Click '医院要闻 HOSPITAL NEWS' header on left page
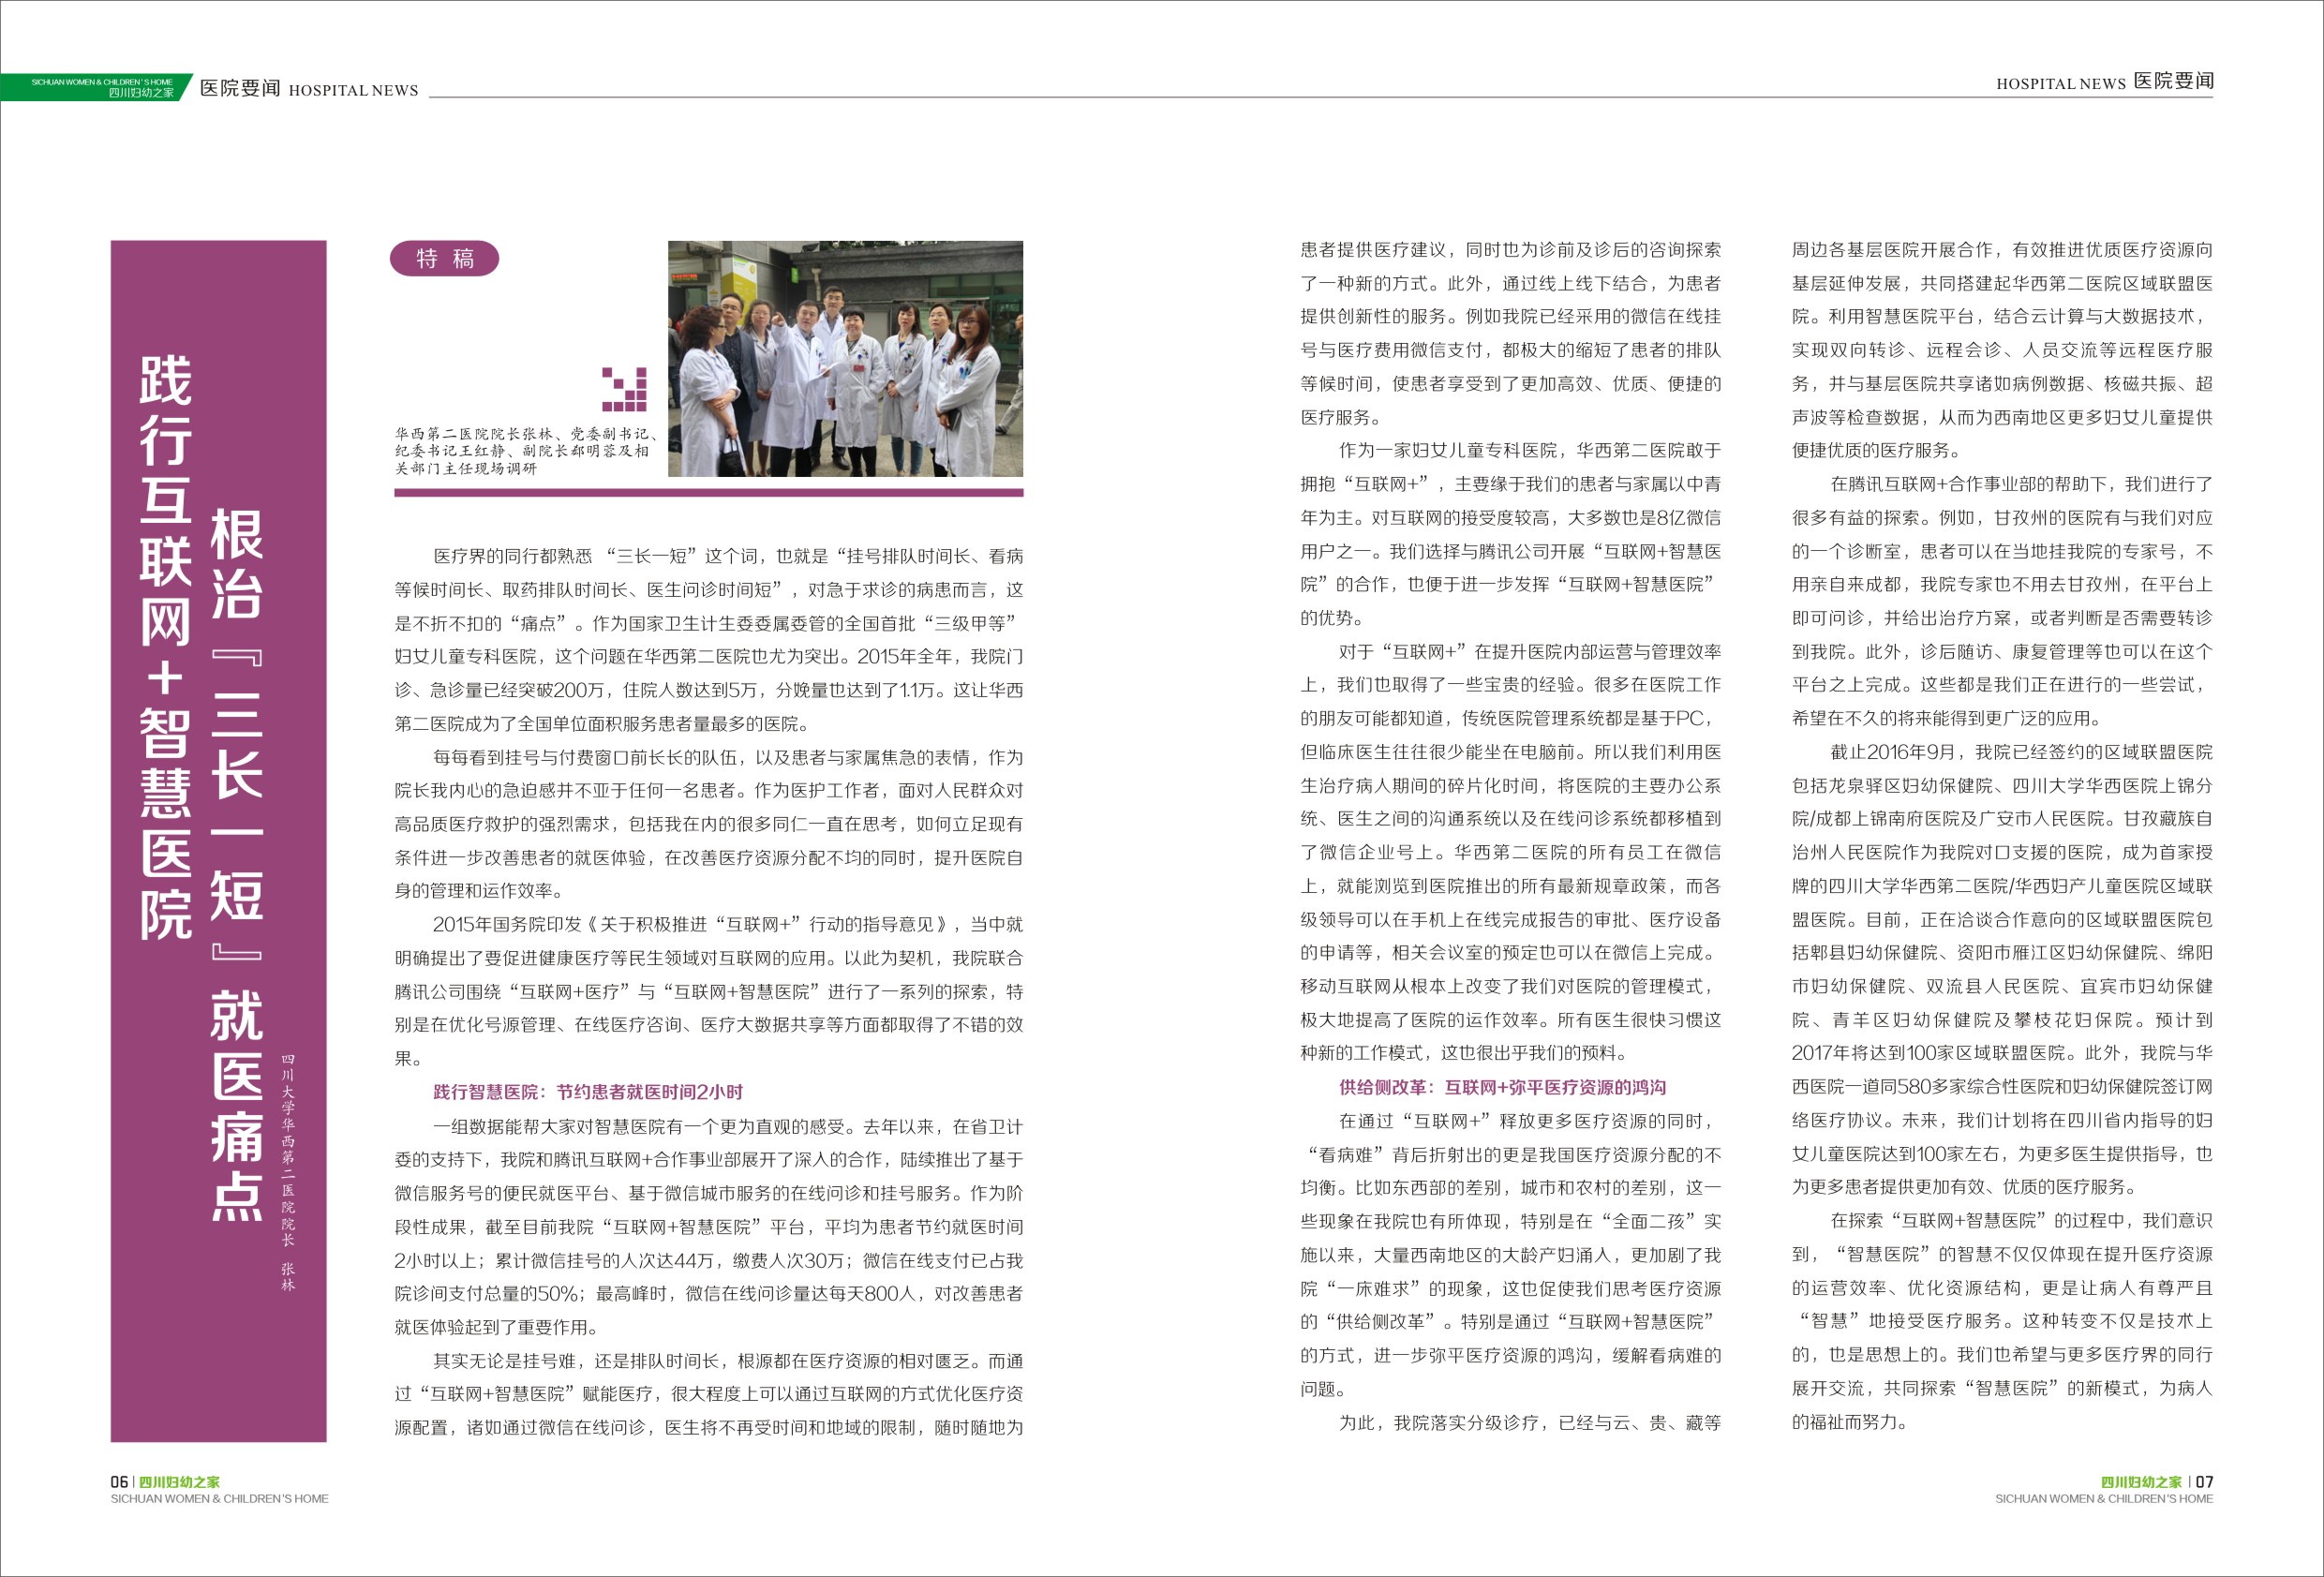The height and width of the screenshot is (1577, 2324). pos(309,89)
